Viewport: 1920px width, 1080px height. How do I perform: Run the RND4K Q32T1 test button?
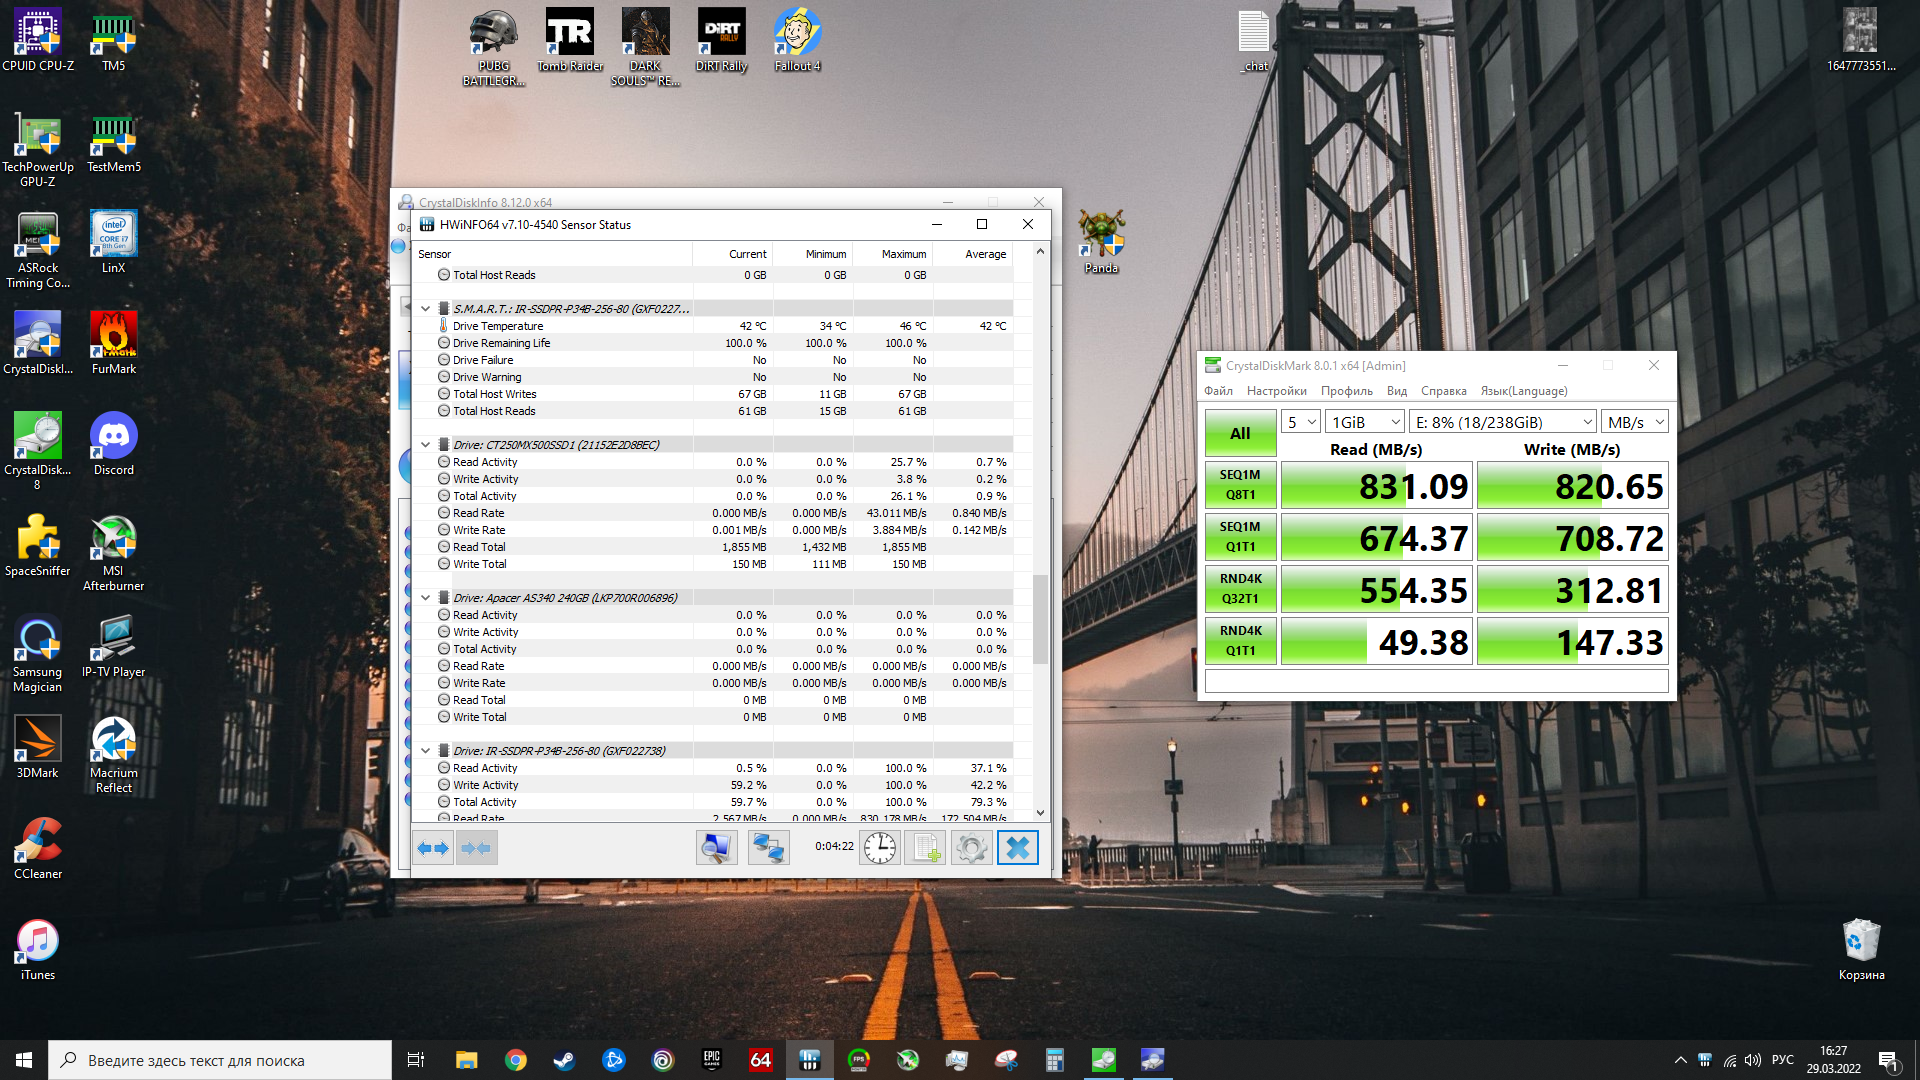1240,589
